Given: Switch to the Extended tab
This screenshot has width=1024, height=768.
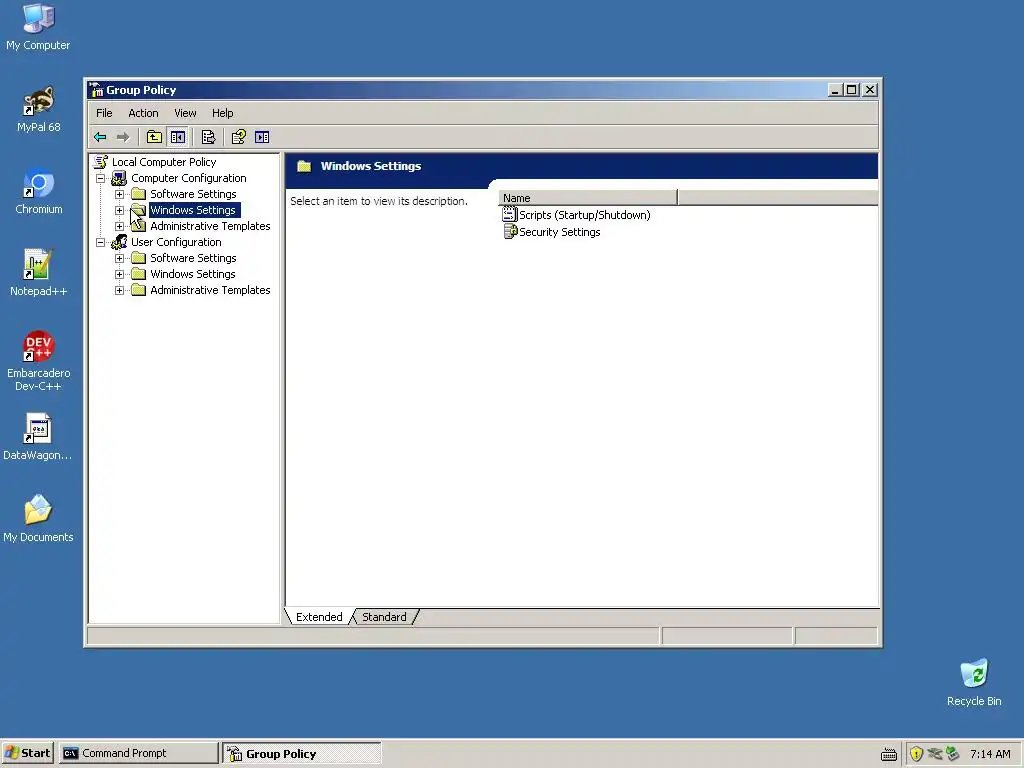Looking at the screenshot, I should point(319,617).
